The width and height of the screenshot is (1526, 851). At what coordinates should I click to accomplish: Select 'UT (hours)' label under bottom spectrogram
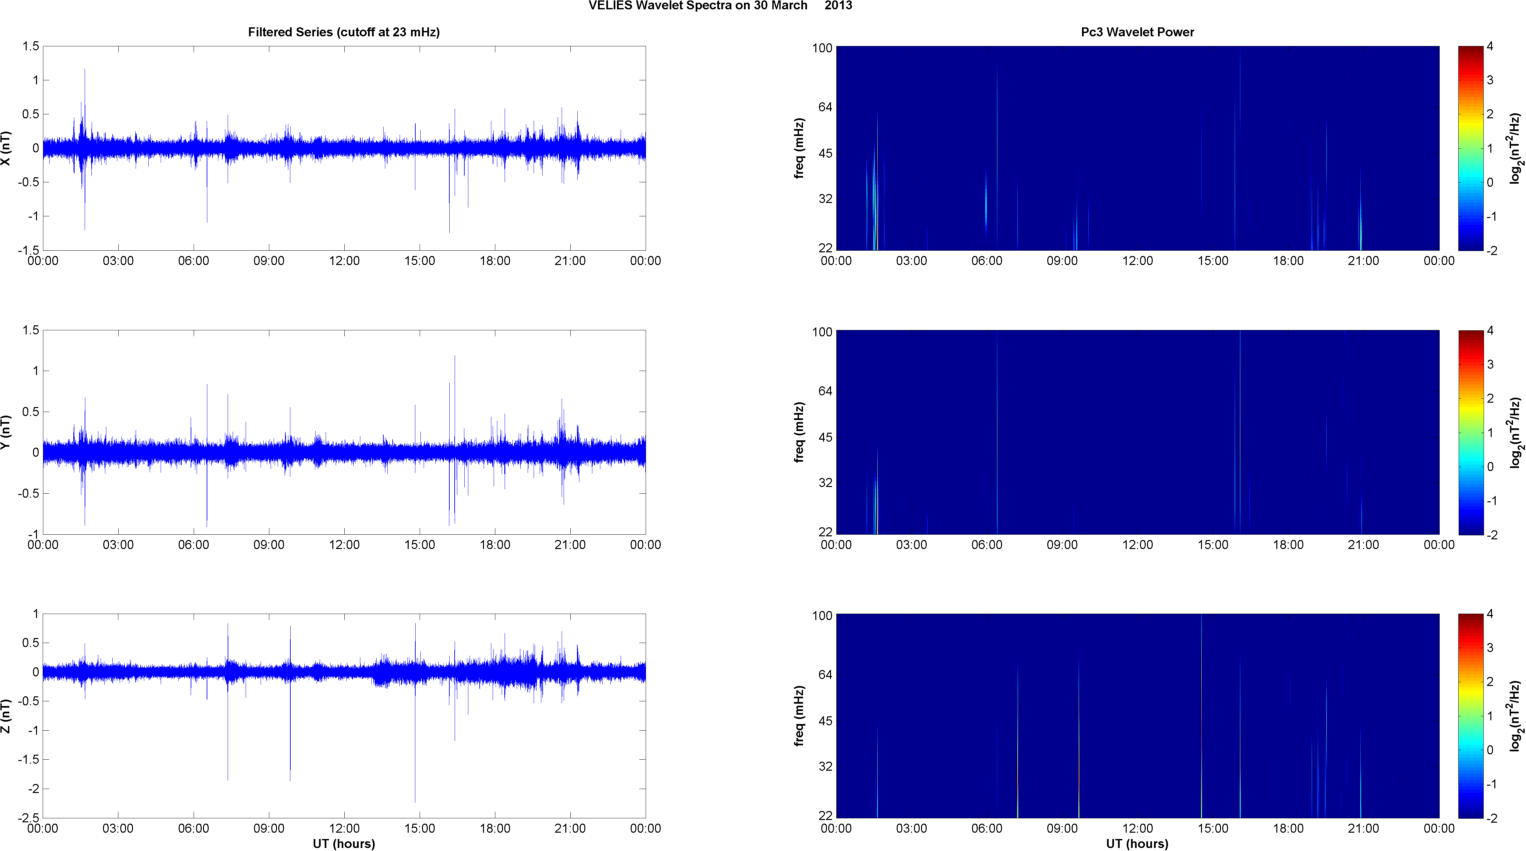[x=1137, y=844]
